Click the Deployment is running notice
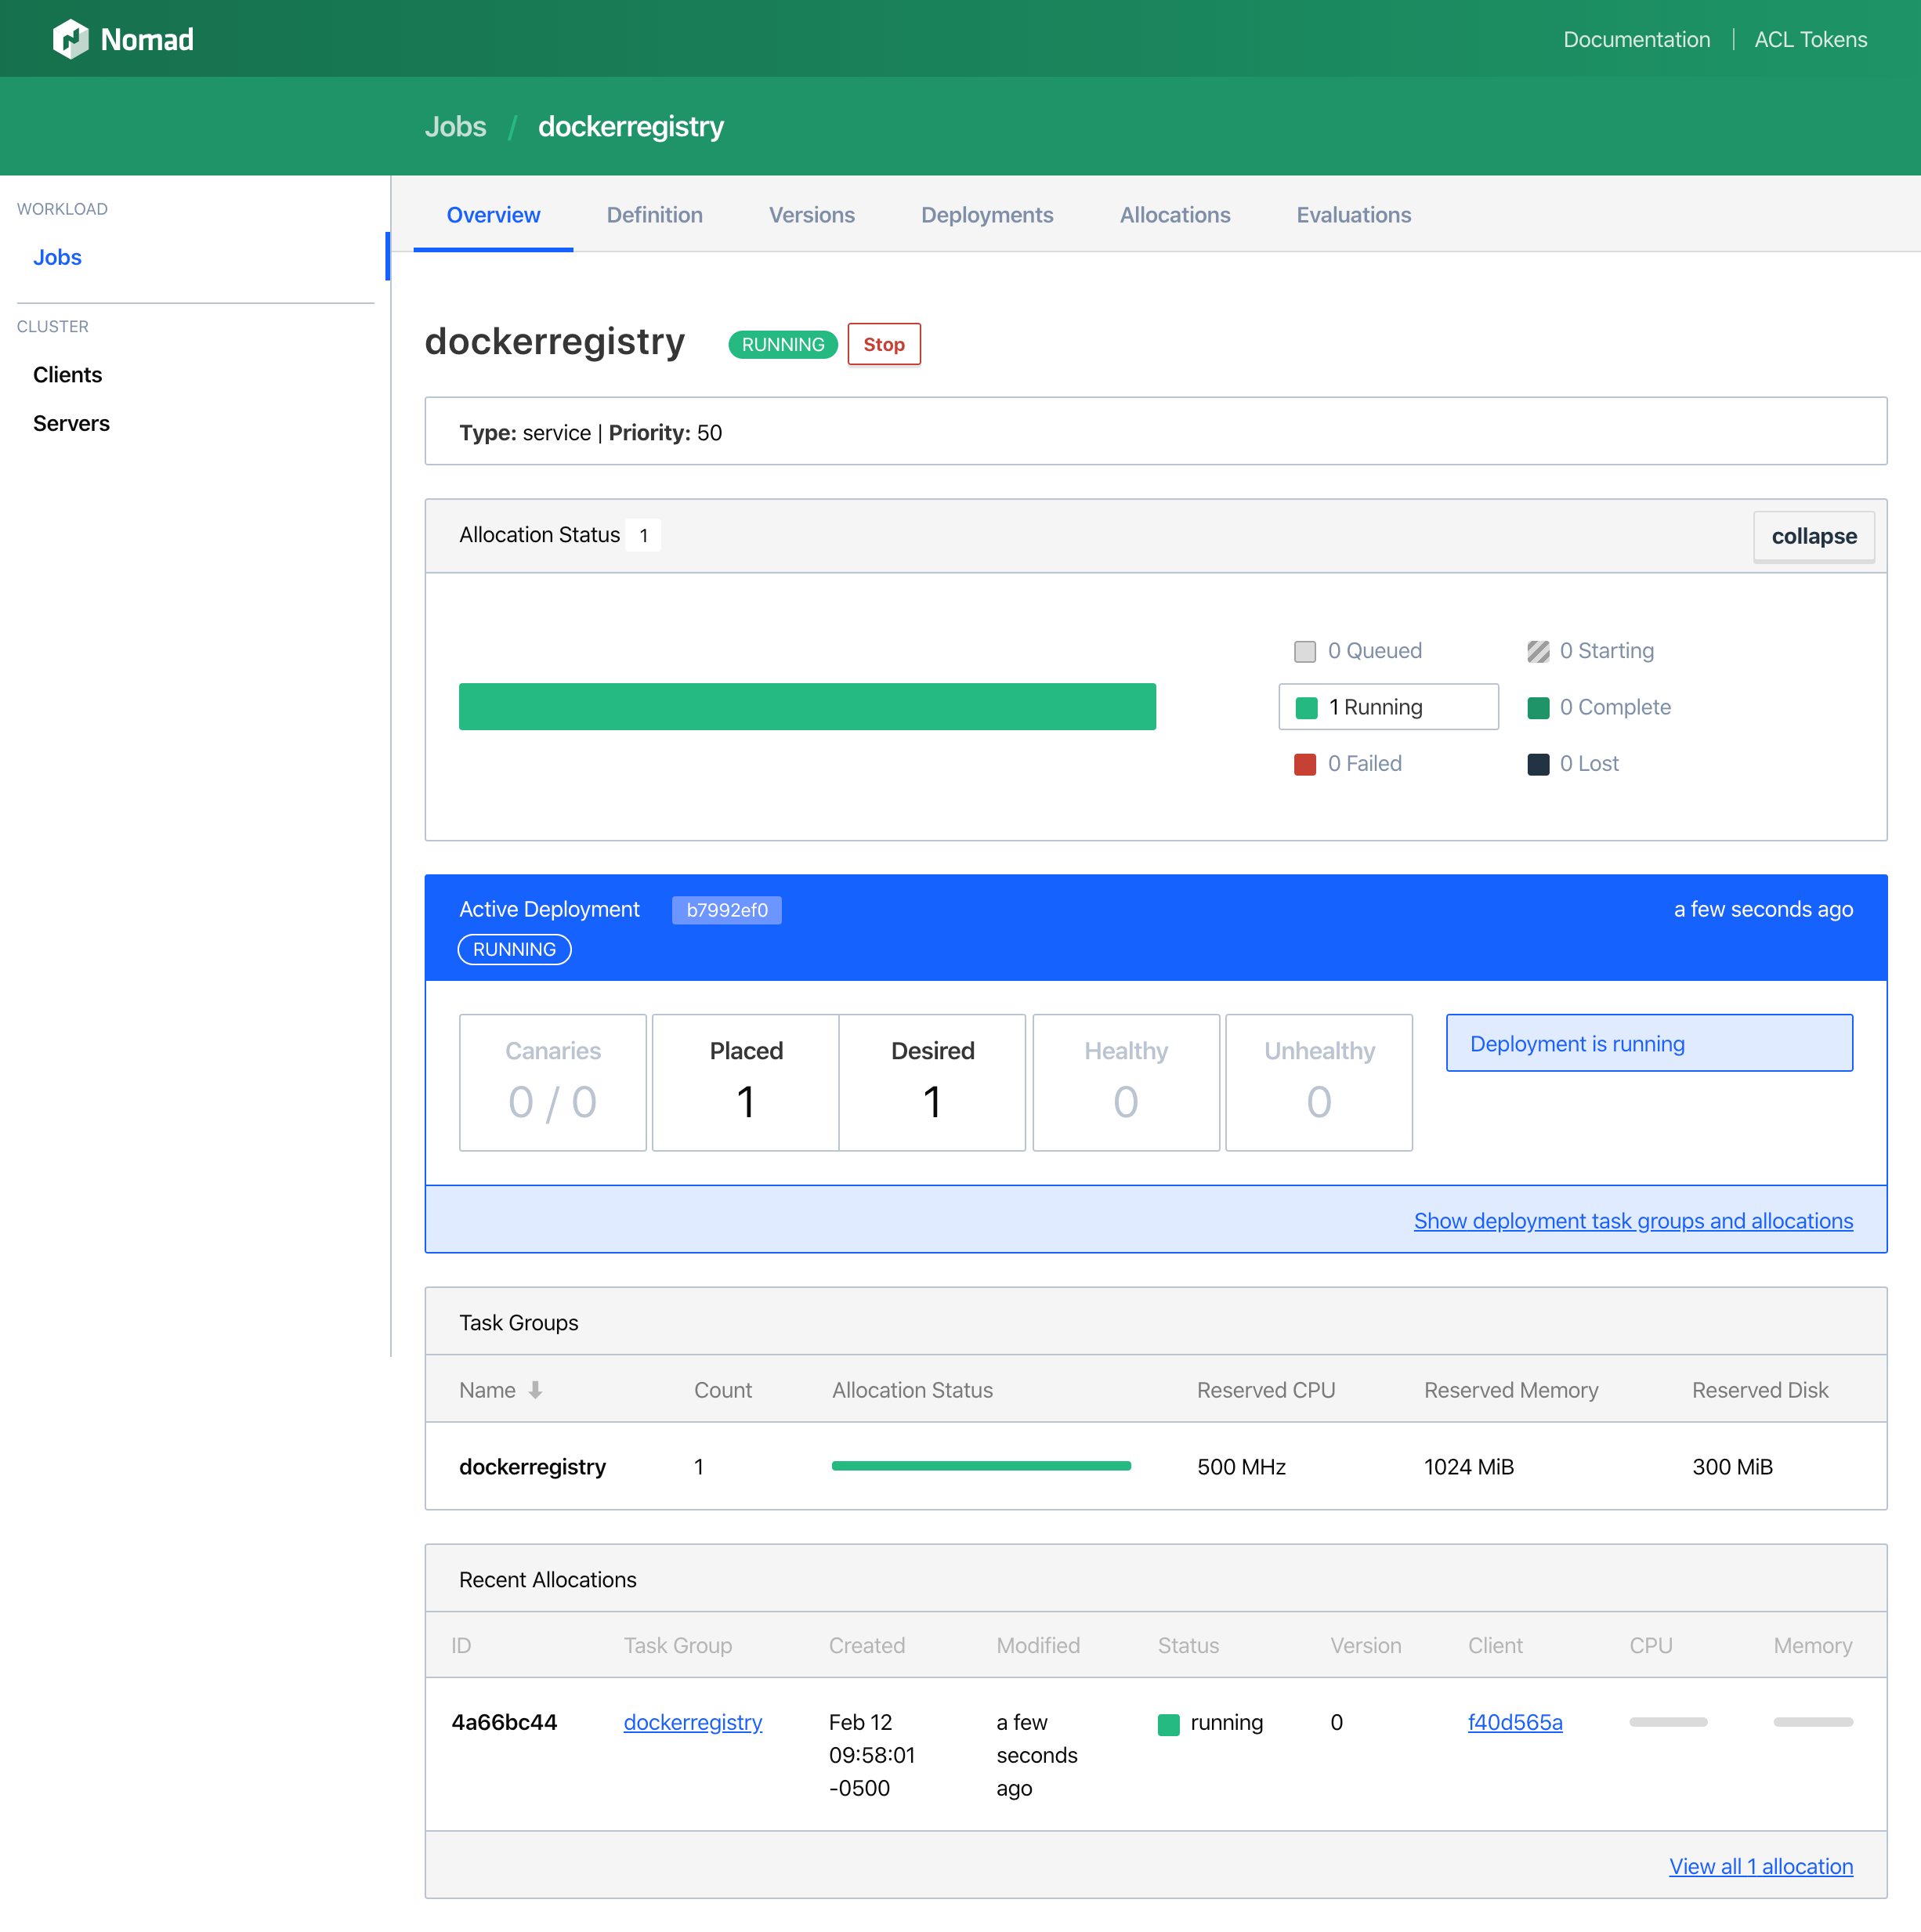 click(1649, 1043)
